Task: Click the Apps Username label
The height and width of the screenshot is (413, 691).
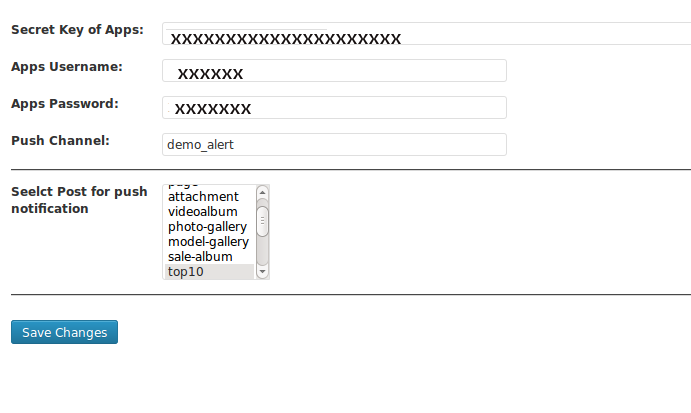Action: 67,67
